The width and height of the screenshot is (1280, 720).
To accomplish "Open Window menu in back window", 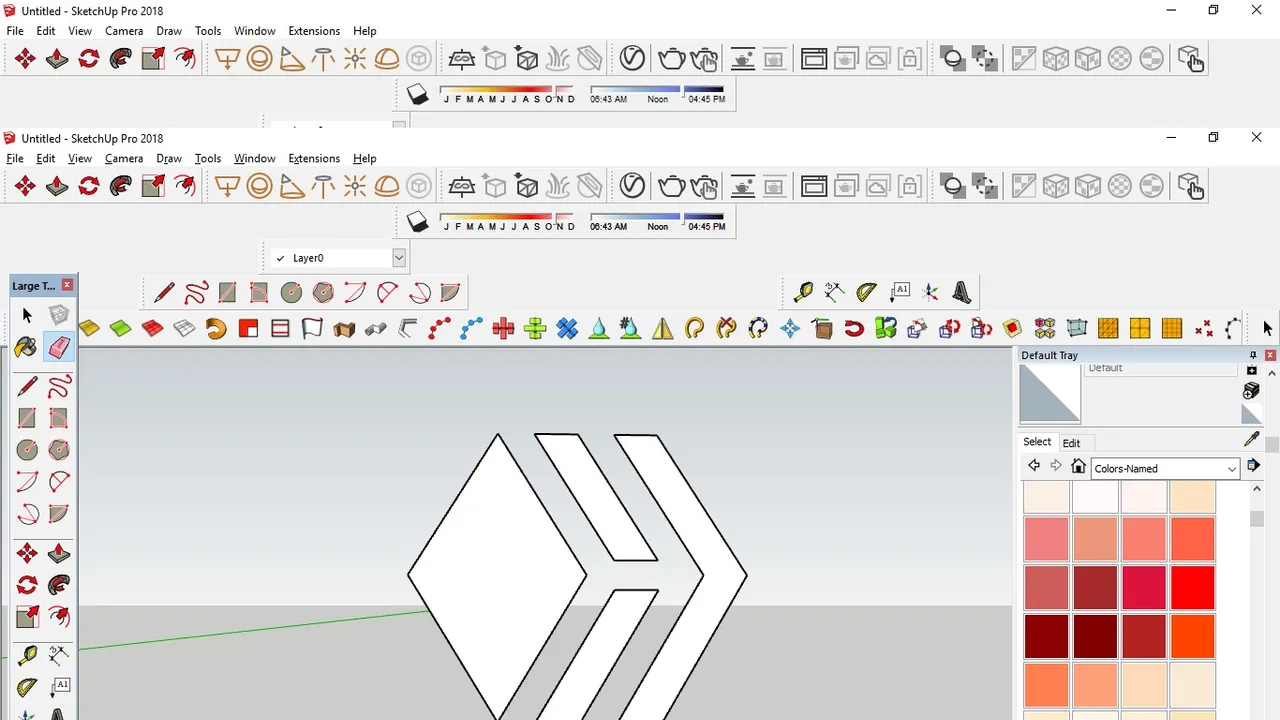I will [255, 31].
